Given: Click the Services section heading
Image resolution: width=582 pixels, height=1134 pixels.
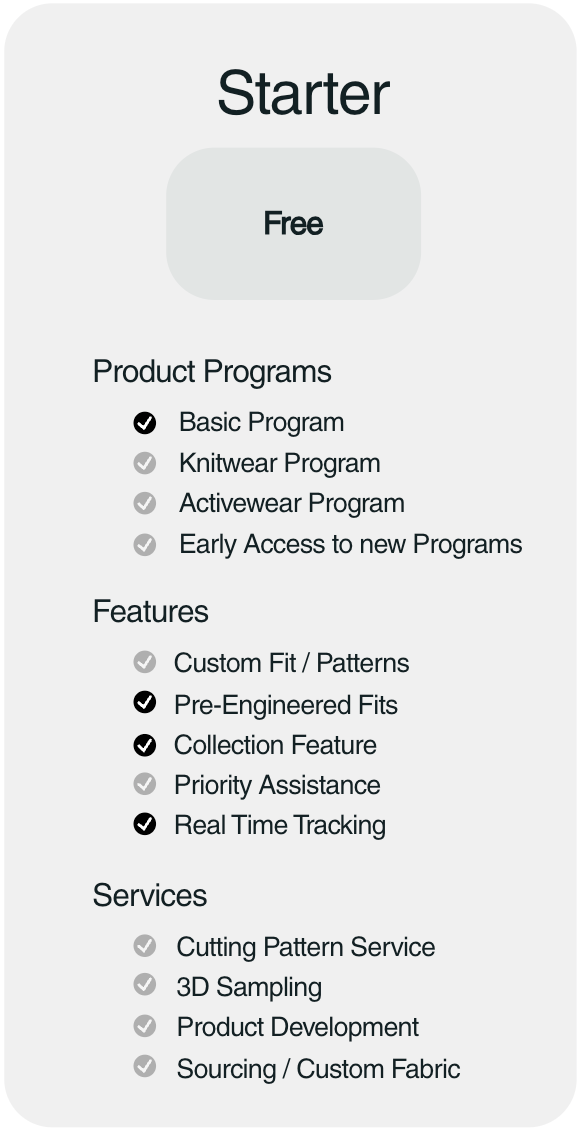Looking at the screenshot, I should coord(150,895).
